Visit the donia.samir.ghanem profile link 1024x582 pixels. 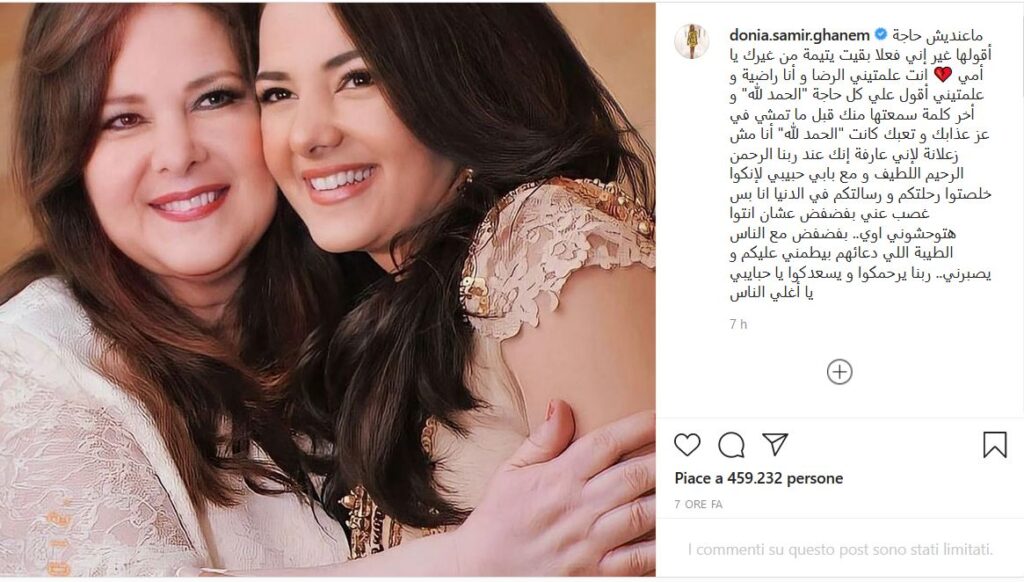coord(799,35)
